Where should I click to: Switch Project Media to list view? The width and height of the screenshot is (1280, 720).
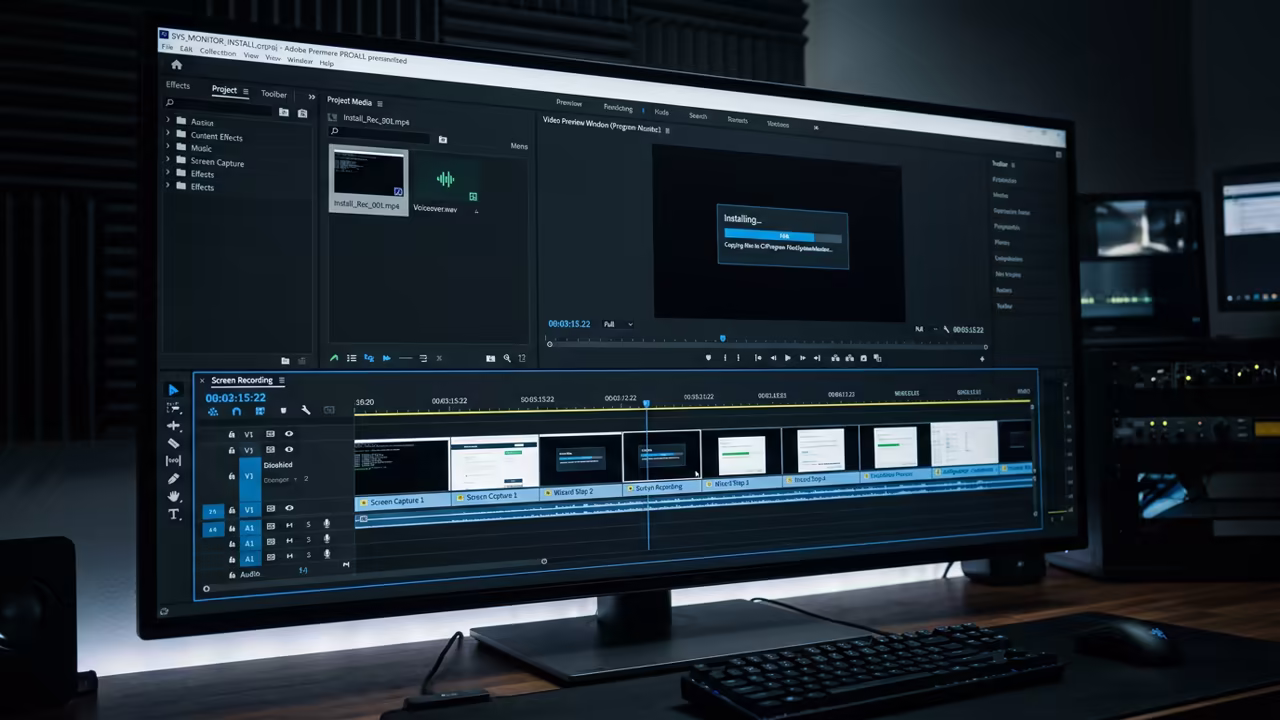[x=351, y=357]
